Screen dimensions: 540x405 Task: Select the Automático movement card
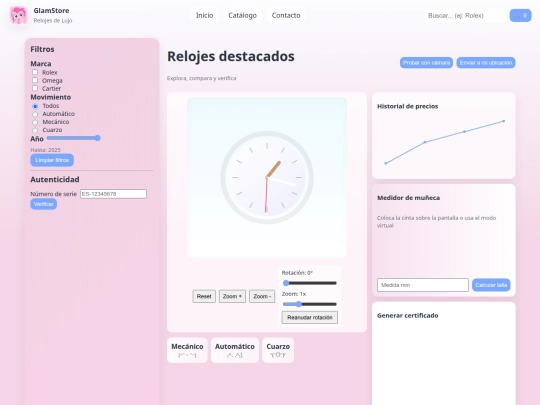tap(235, 350)
